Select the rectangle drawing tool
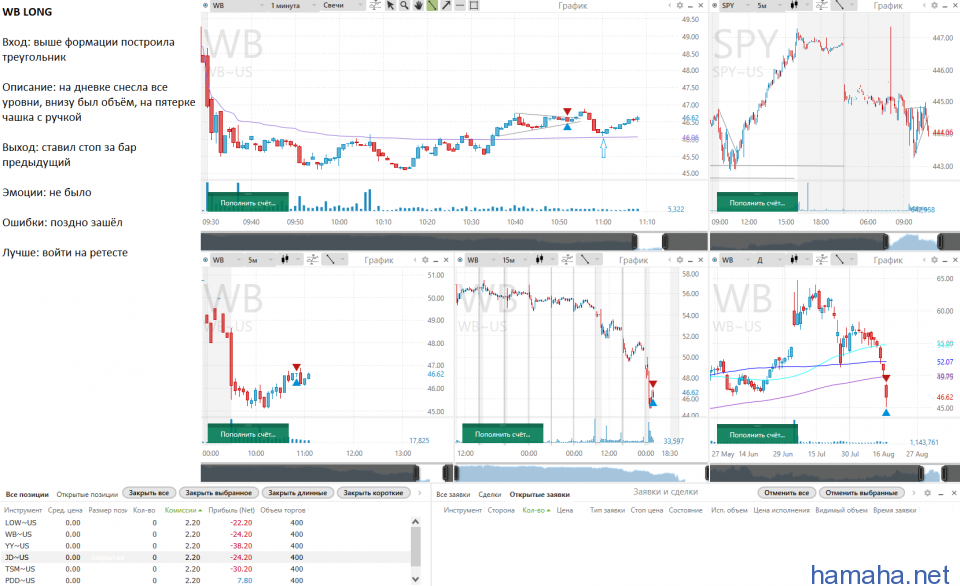The image size is (960, 586). (x=474, y=6)
